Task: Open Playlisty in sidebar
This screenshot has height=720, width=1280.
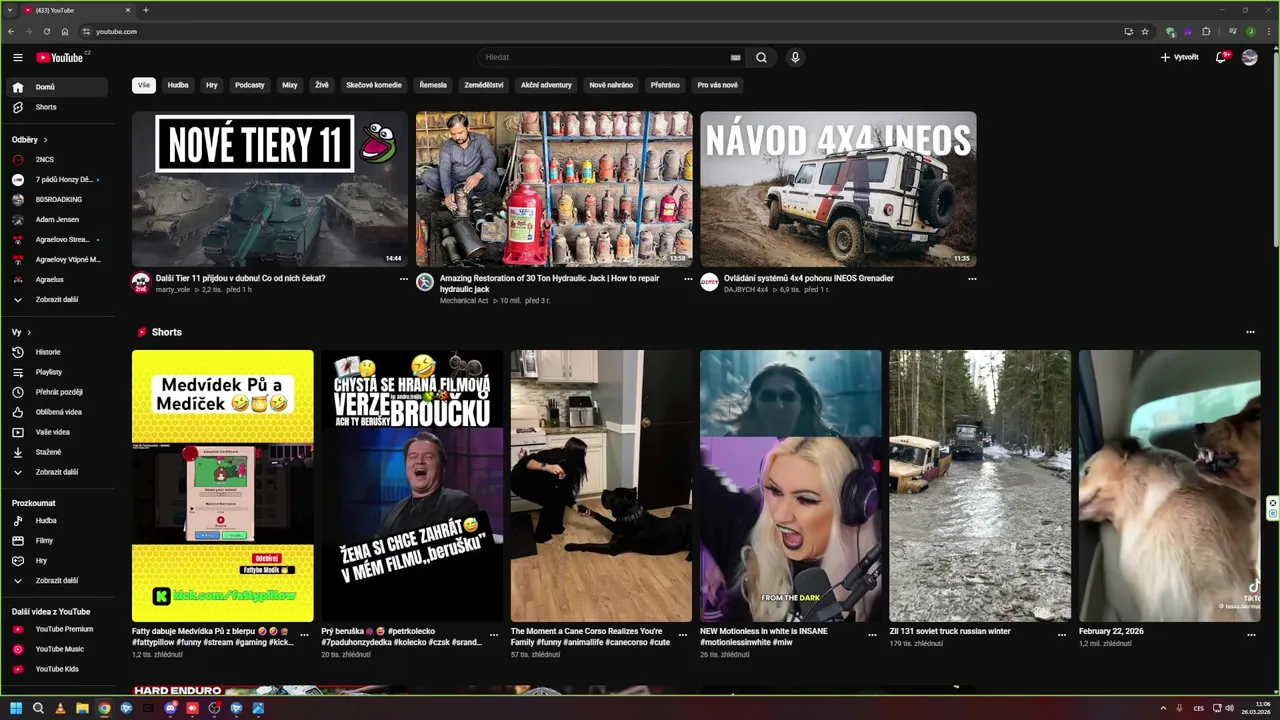Action: coord(58,372)
